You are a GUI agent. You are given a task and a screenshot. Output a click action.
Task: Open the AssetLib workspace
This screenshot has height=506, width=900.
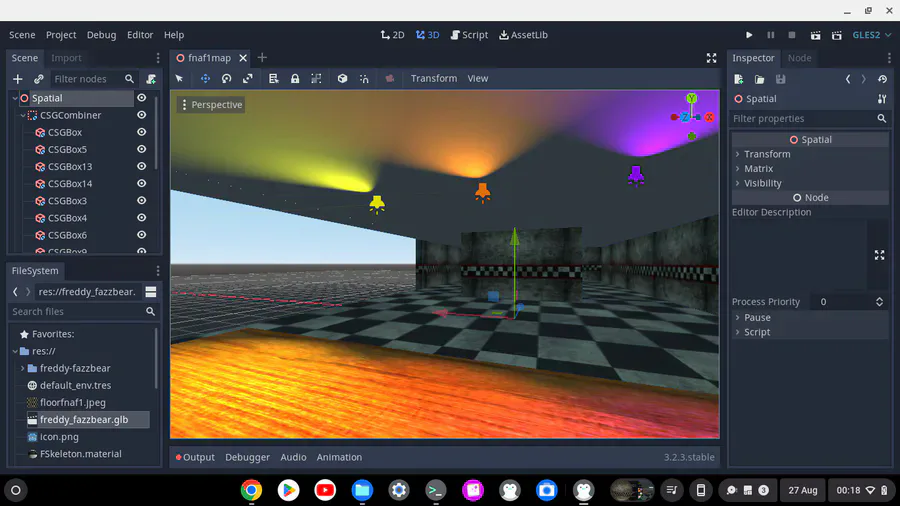[x=523, y=35]
